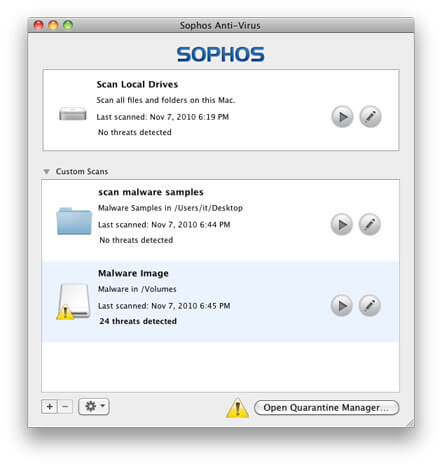Screen dimensions: 442x466
Task: Open the gear action dropdown menu
Action: pyautogui.click(x=94, y=406)
